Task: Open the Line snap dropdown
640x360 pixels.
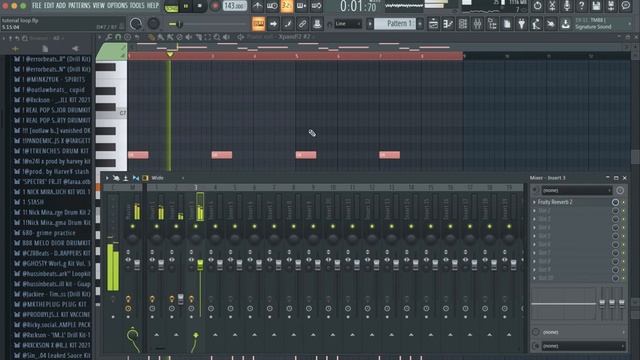Action: [x=348, y=24]
